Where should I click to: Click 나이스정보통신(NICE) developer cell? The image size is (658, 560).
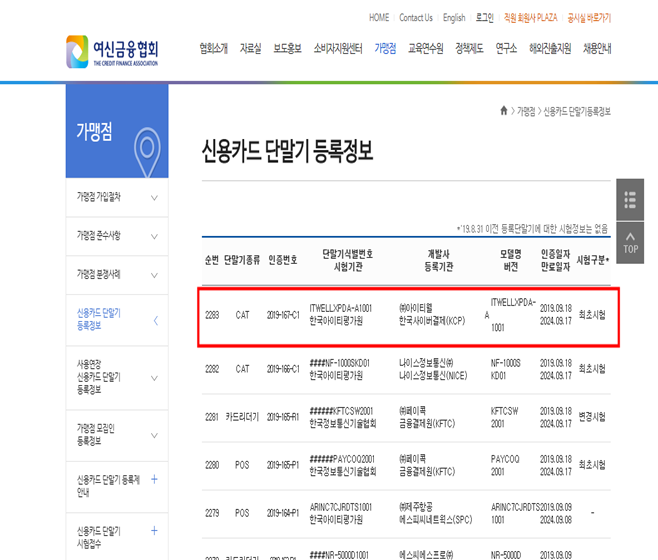click(x=433, y=376)
